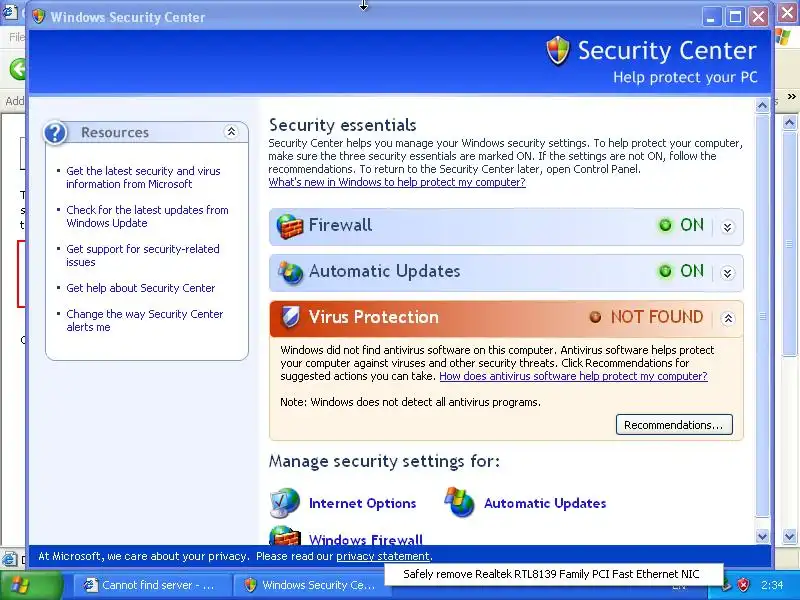Image resolution: width=800 pixels, height=600 pixels.
Task: Click the Internet Options globe icon
Action: click(285, 503)
